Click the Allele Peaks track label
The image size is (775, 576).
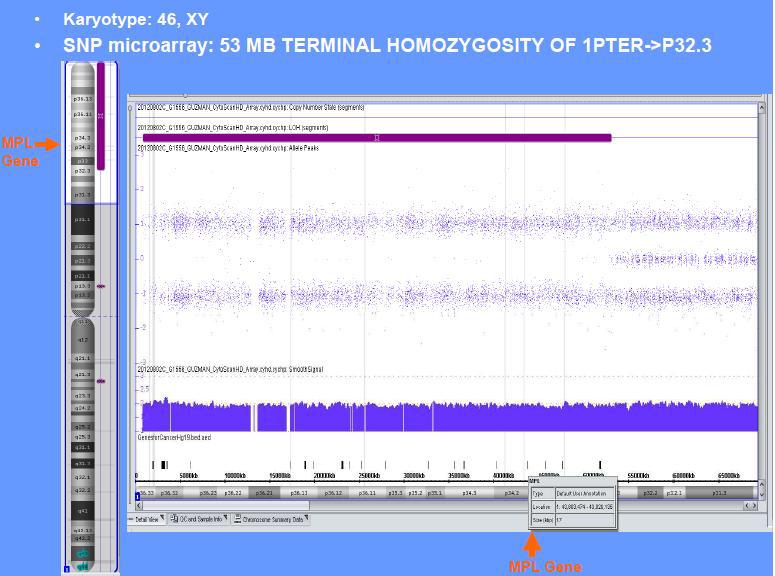(228, 148)
